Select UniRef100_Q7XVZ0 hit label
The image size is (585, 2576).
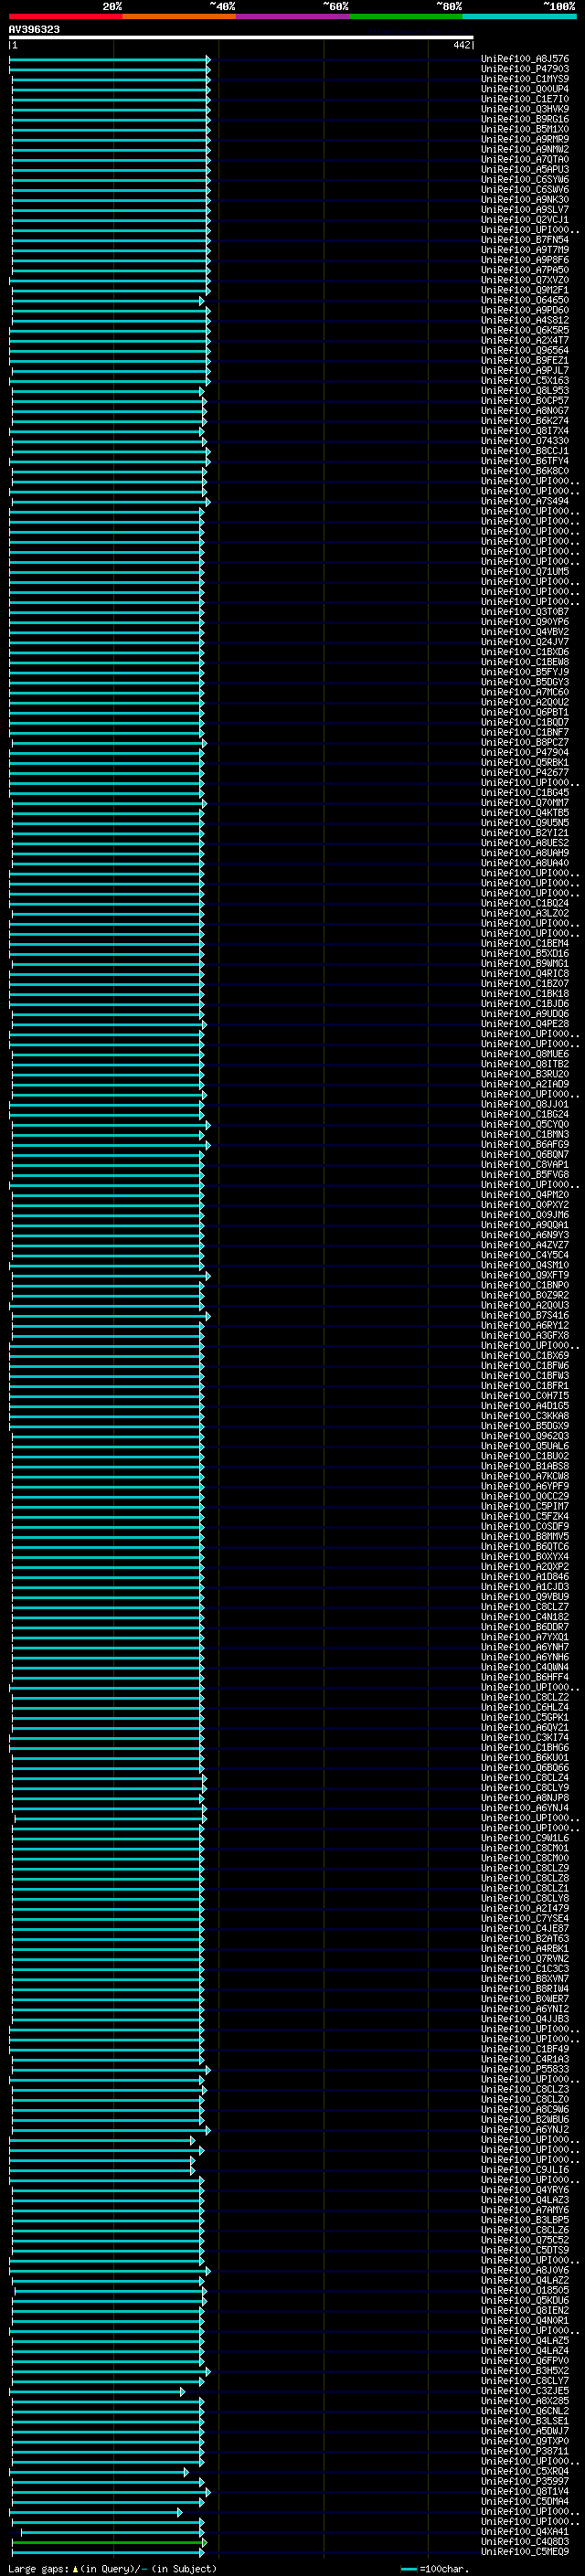click(x=525, y=280)
